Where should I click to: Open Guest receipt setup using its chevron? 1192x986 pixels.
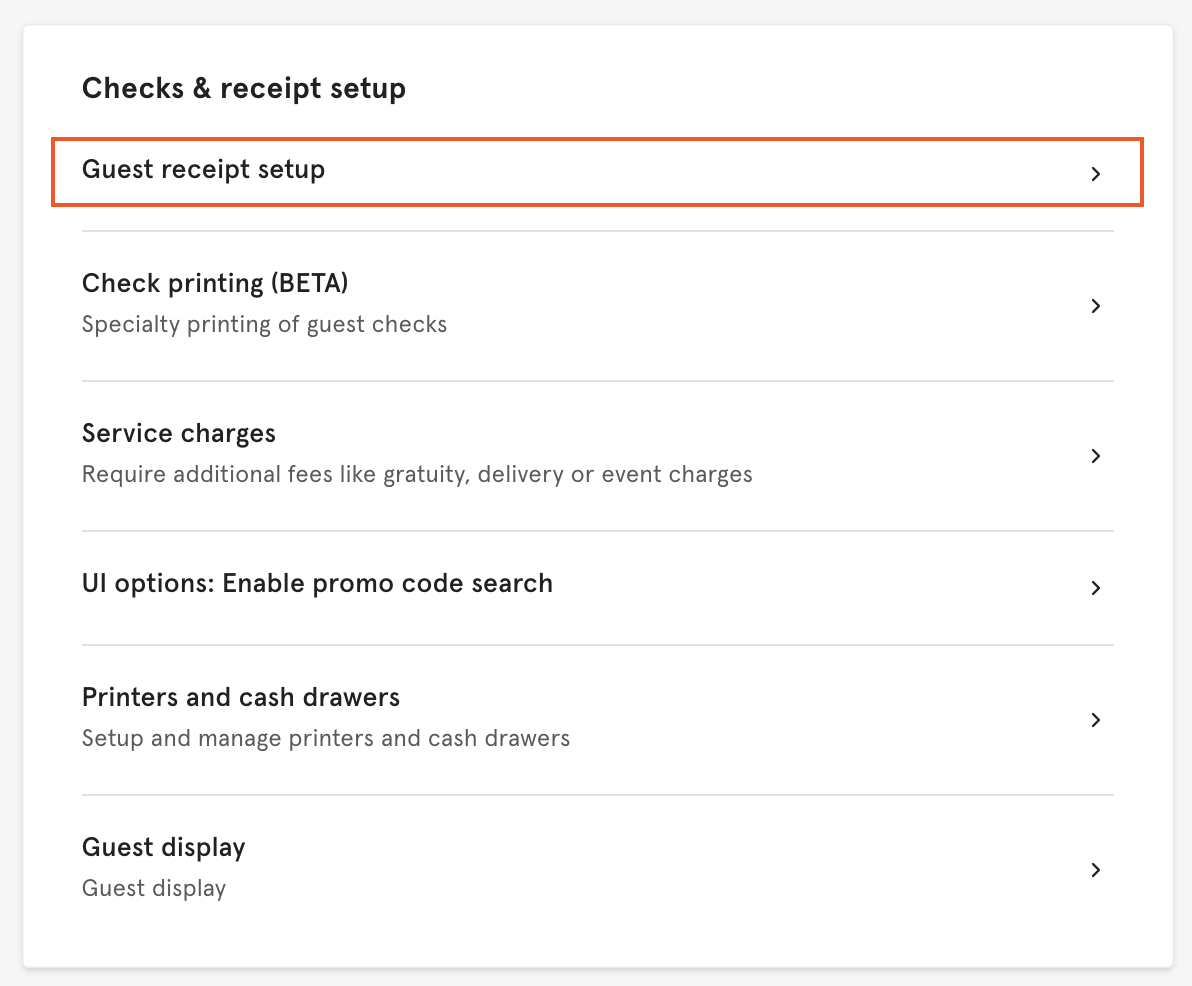coord(1096,173)
